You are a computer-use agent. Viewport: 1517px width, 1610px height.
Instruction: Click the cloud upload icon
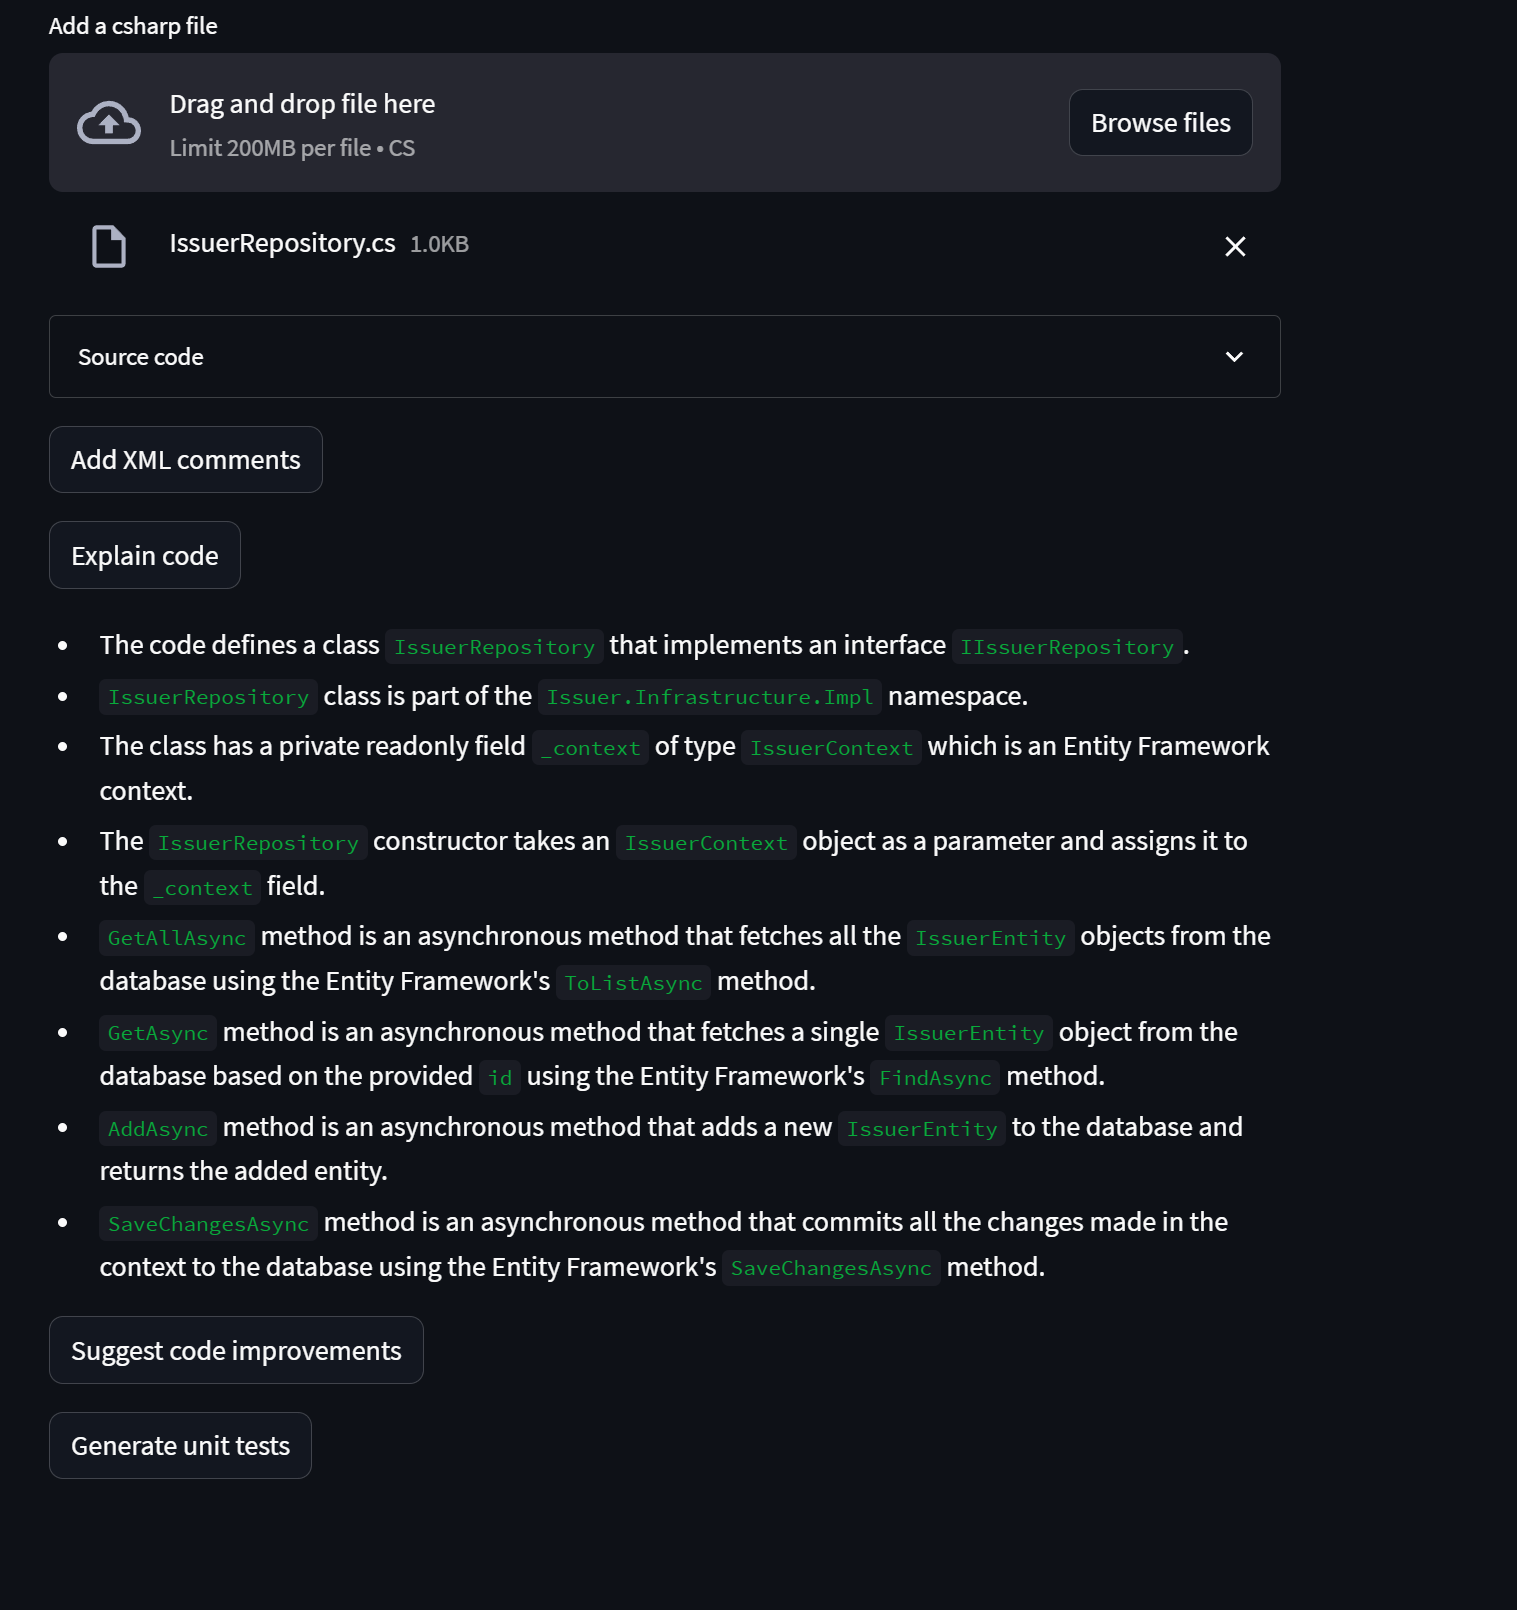tap(109, 123)
